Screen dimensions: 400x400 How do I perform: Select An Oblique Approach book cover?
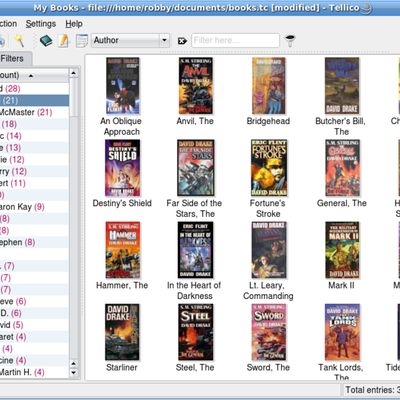click(x=122, y=86)
